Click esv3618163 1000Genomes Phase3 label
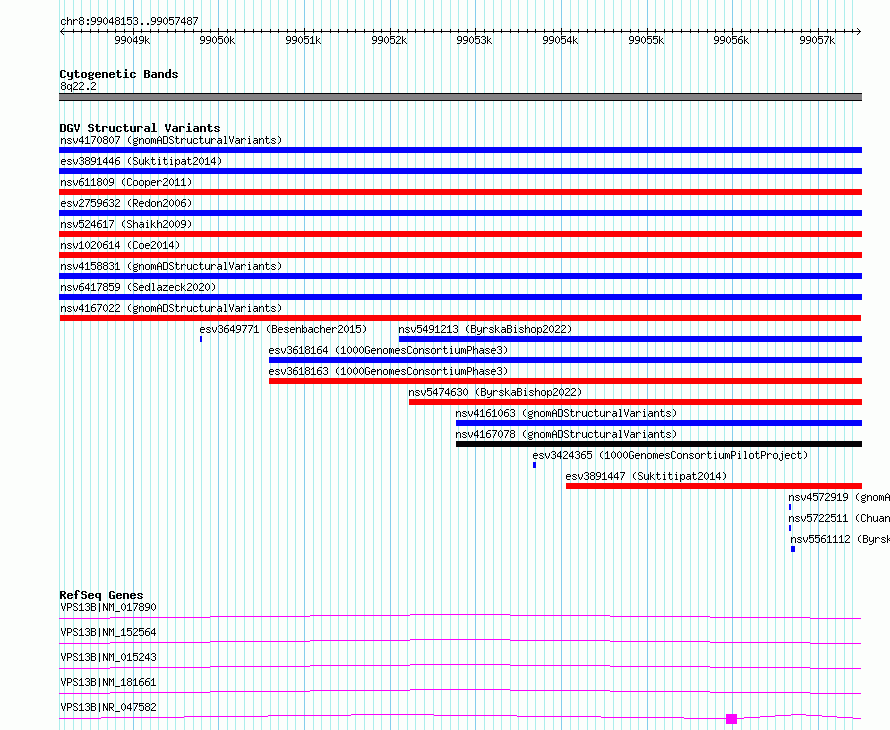This screenshot has width=890, height=730. click(388, 371)
